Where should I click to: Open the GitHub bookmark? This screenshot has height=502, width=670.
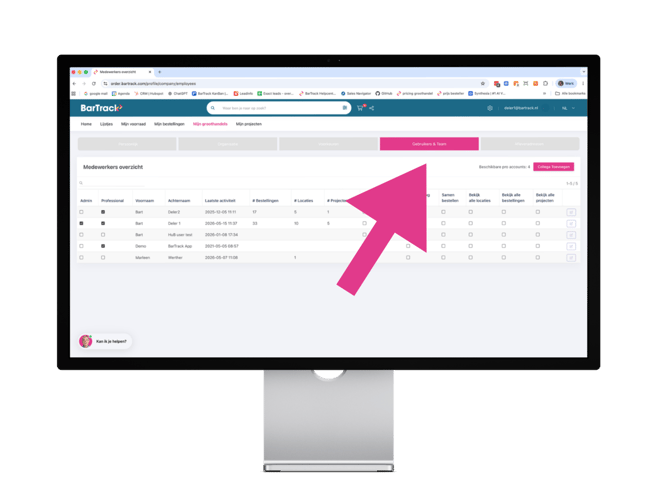384,93
